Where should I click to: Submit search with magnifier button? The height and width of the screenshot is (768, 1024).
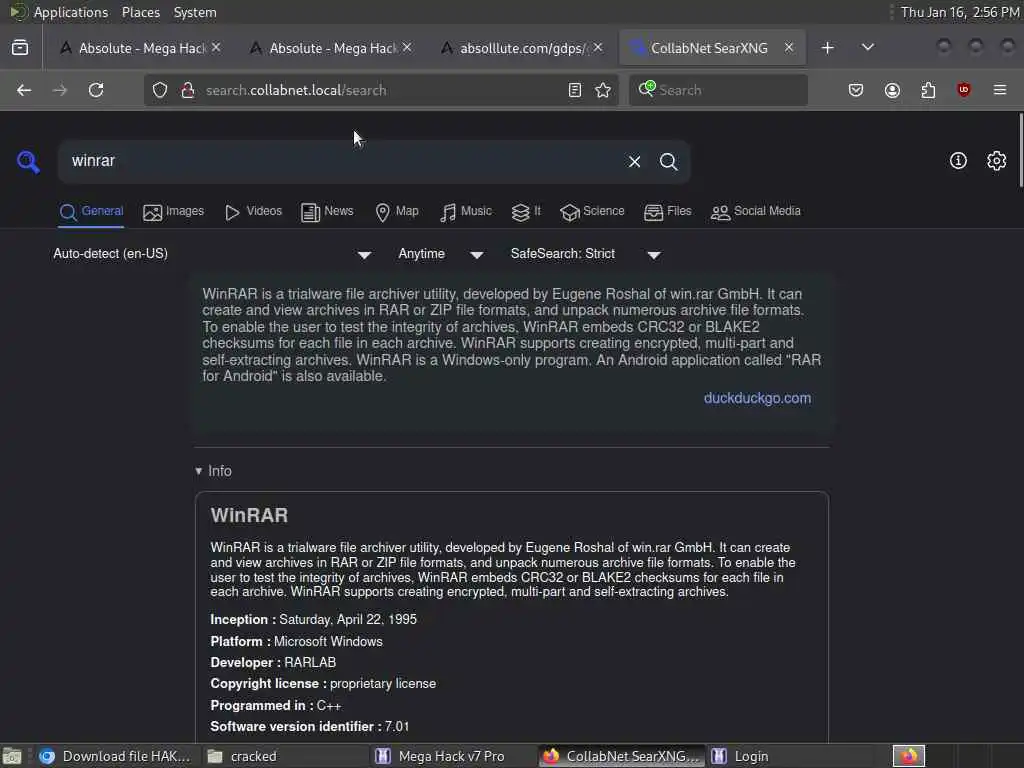coord(668,161)
